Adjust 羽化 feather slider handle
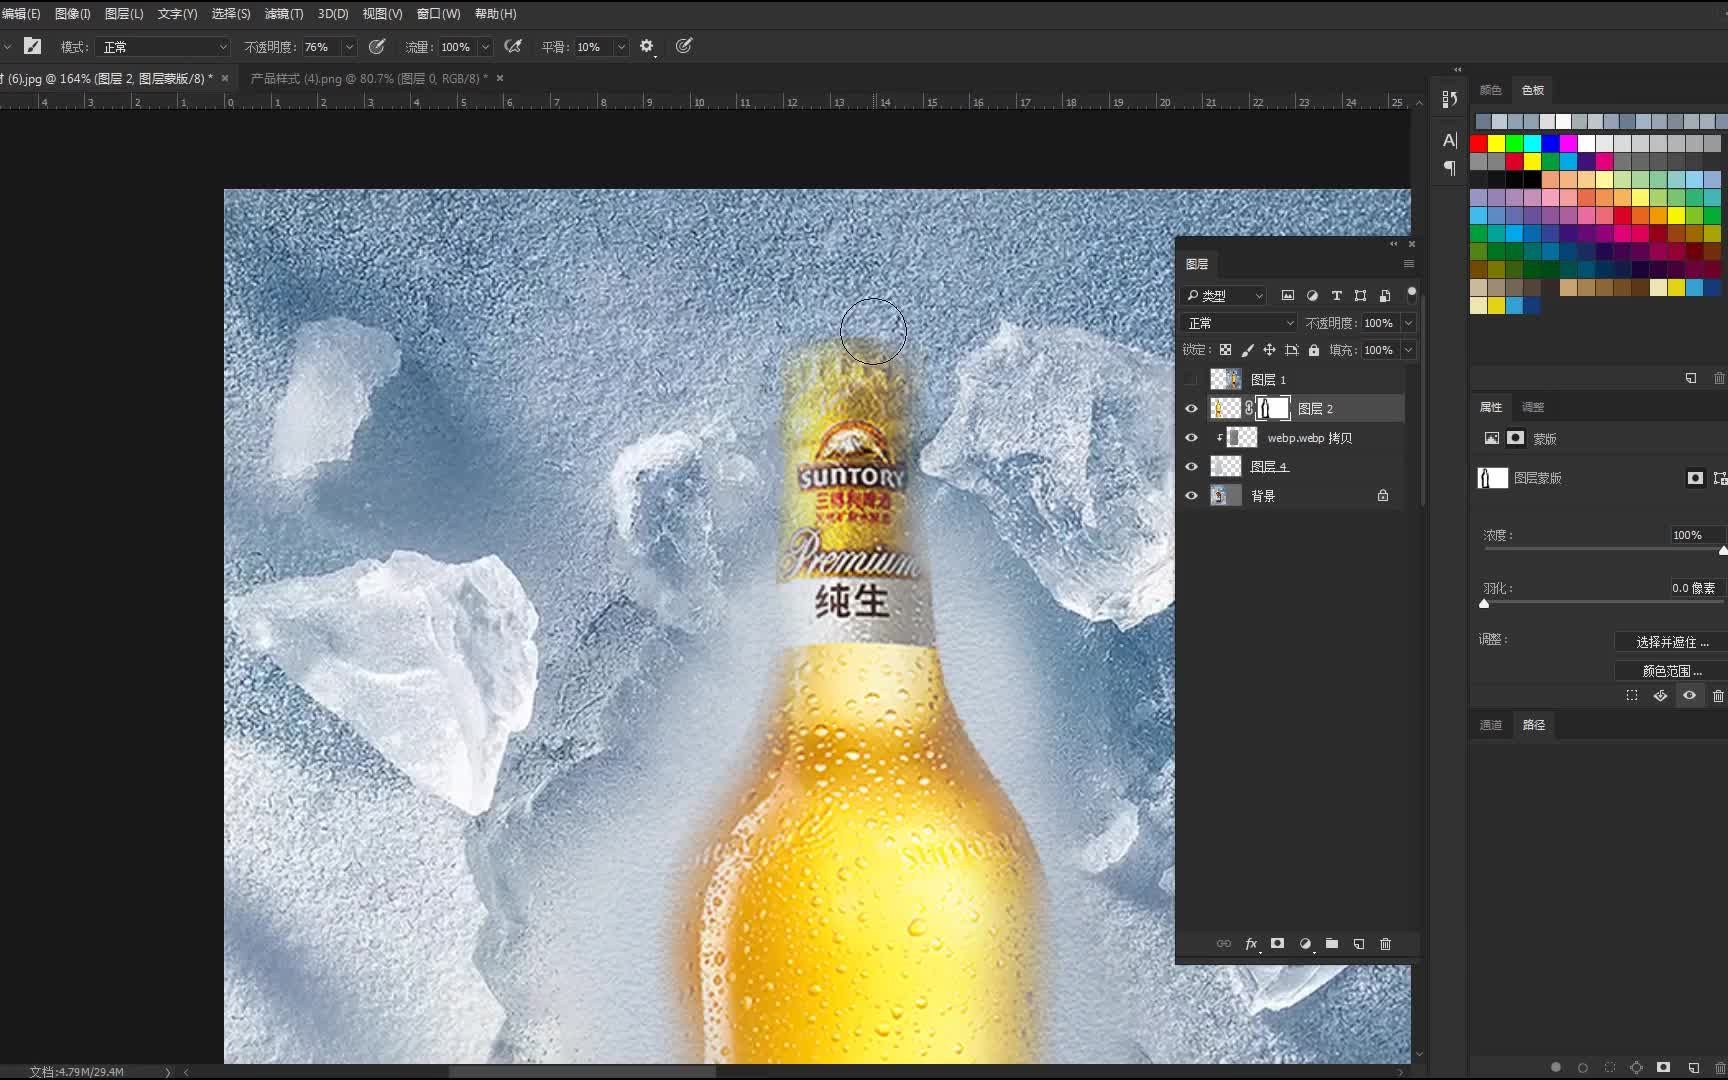This screenshot has height=1080, width=1728. (1484, 603)
